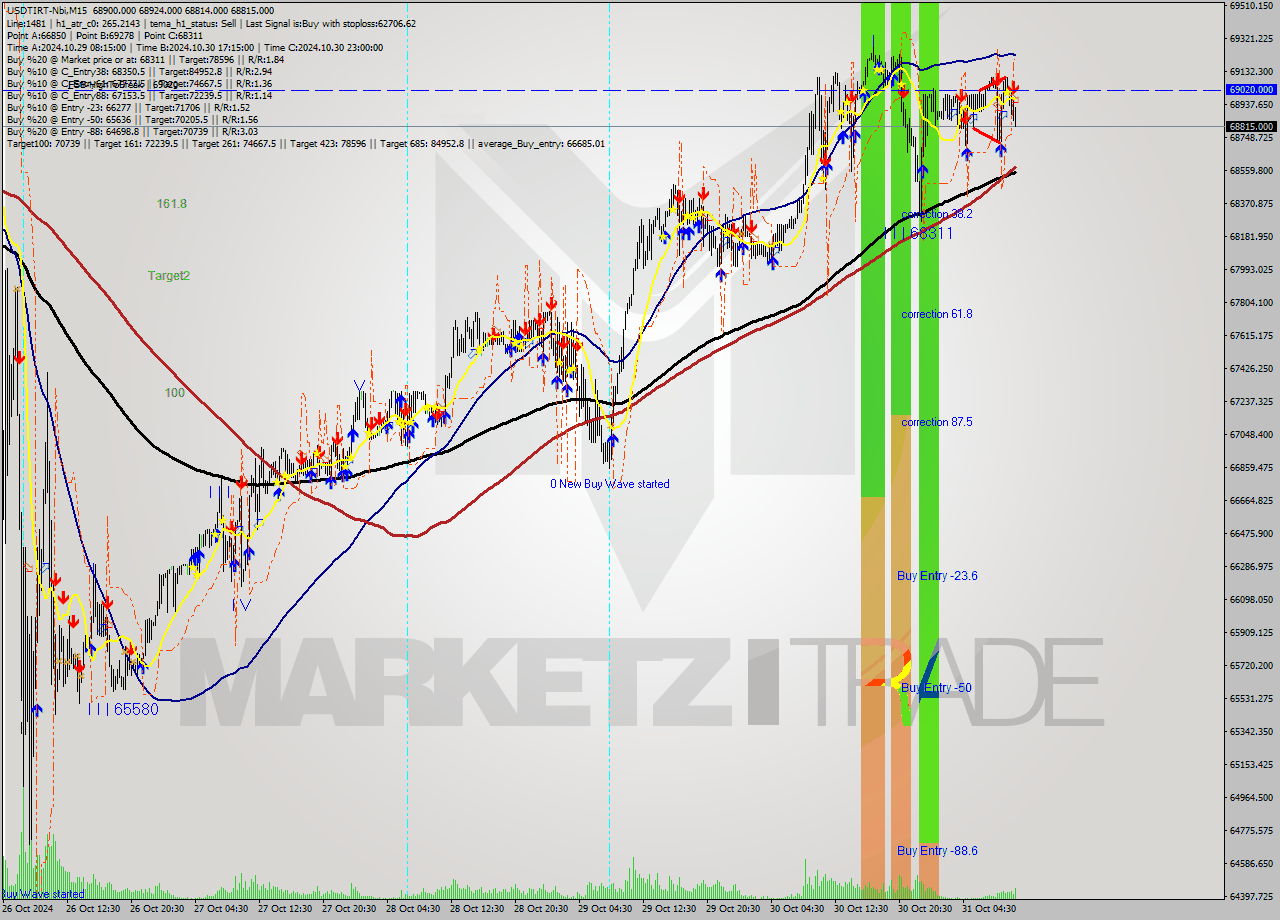This screenshot has height=920, width=1280.
Task: Click the 'Buy Wave started' label at bottom-left
Action: [42, 894]
